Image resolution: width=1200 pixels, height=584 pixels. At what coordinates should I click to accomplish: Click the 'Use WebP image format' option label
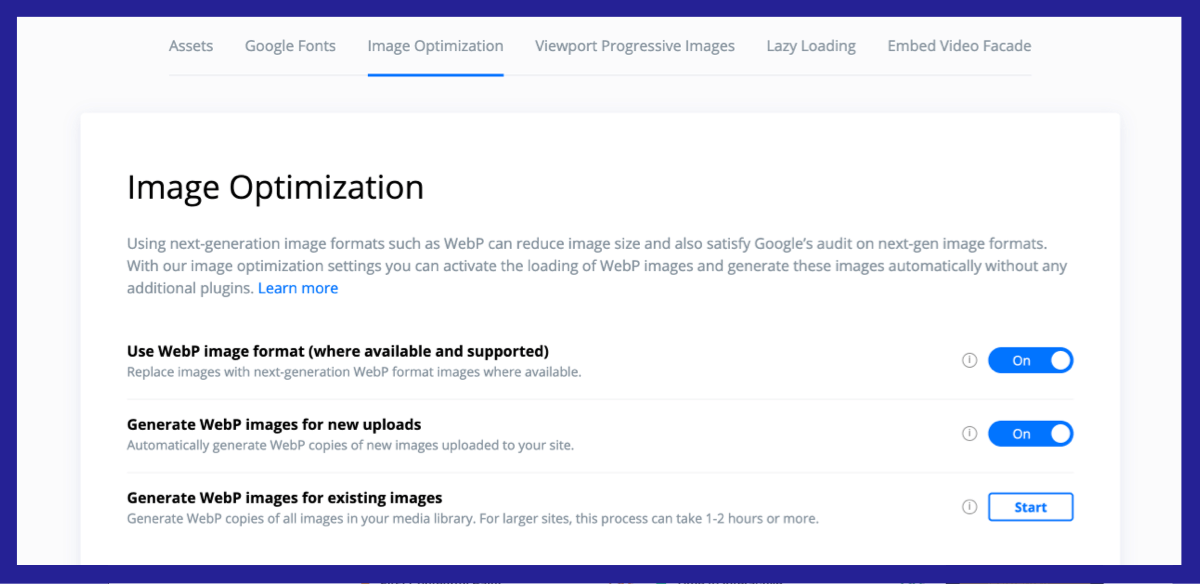point(338,352)
